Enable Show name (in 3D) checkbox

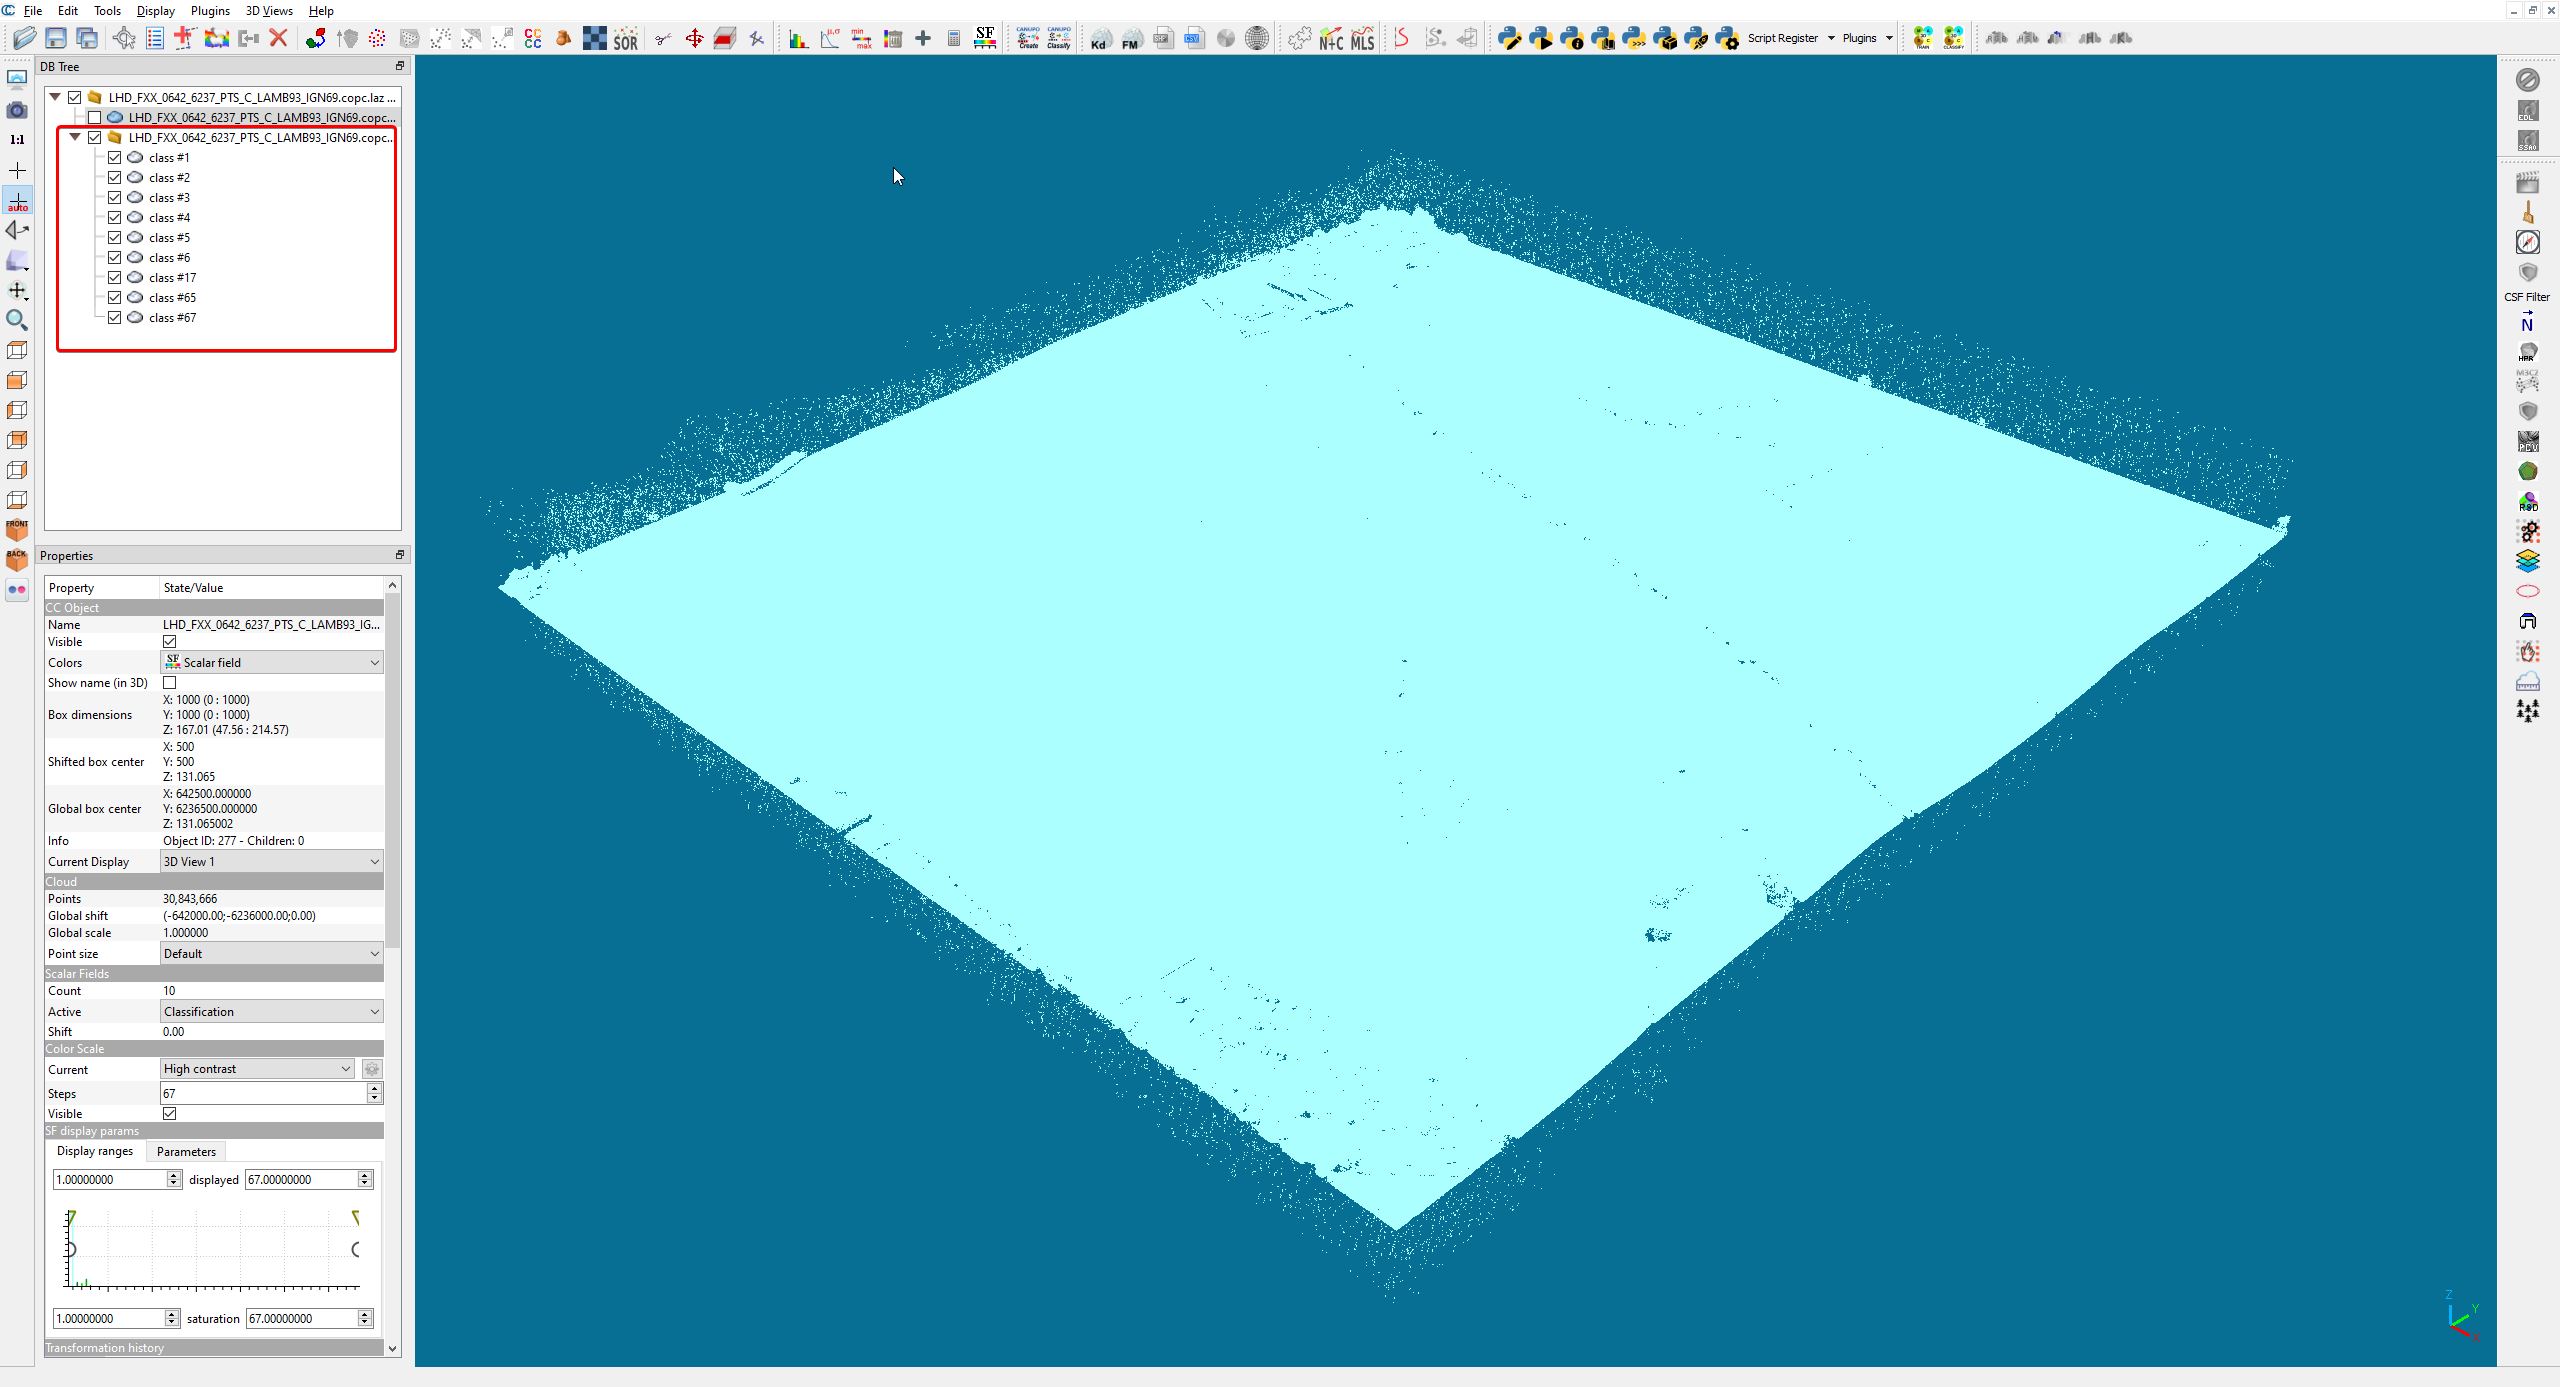pos(170,683)
